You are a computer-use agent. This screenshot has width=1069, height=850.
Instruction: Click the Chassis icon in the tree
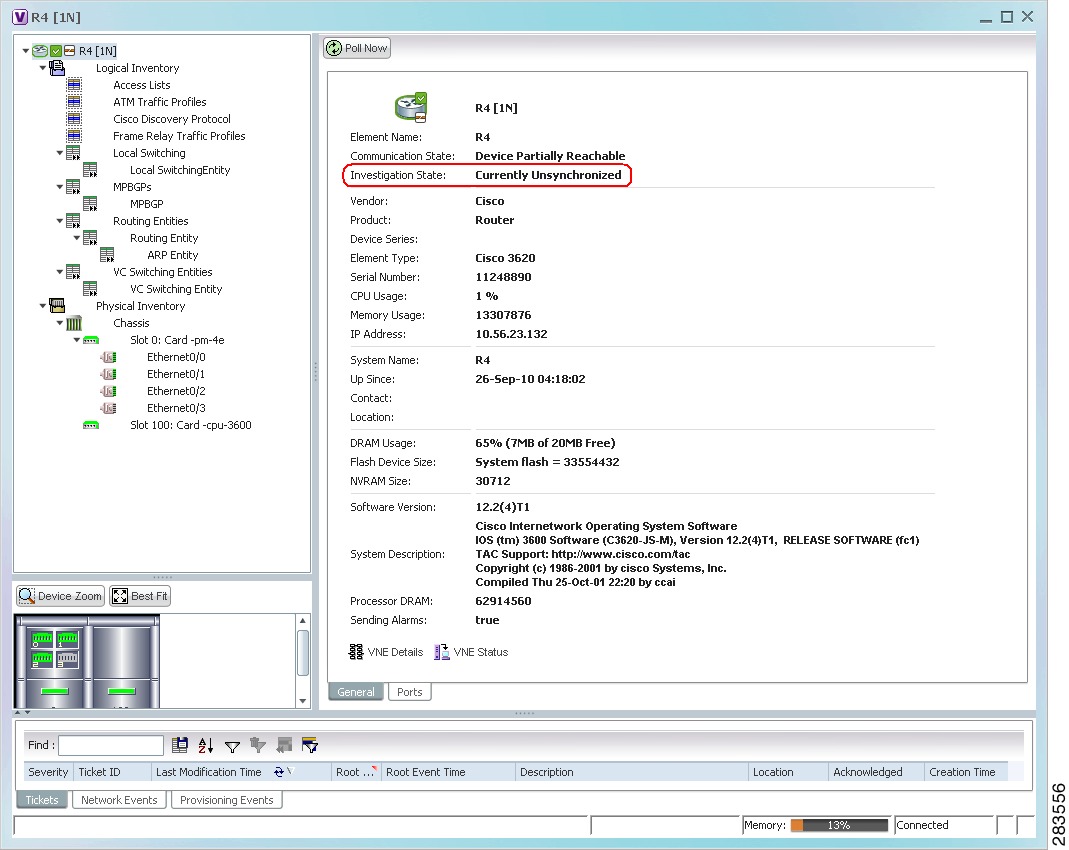[74, 323]
